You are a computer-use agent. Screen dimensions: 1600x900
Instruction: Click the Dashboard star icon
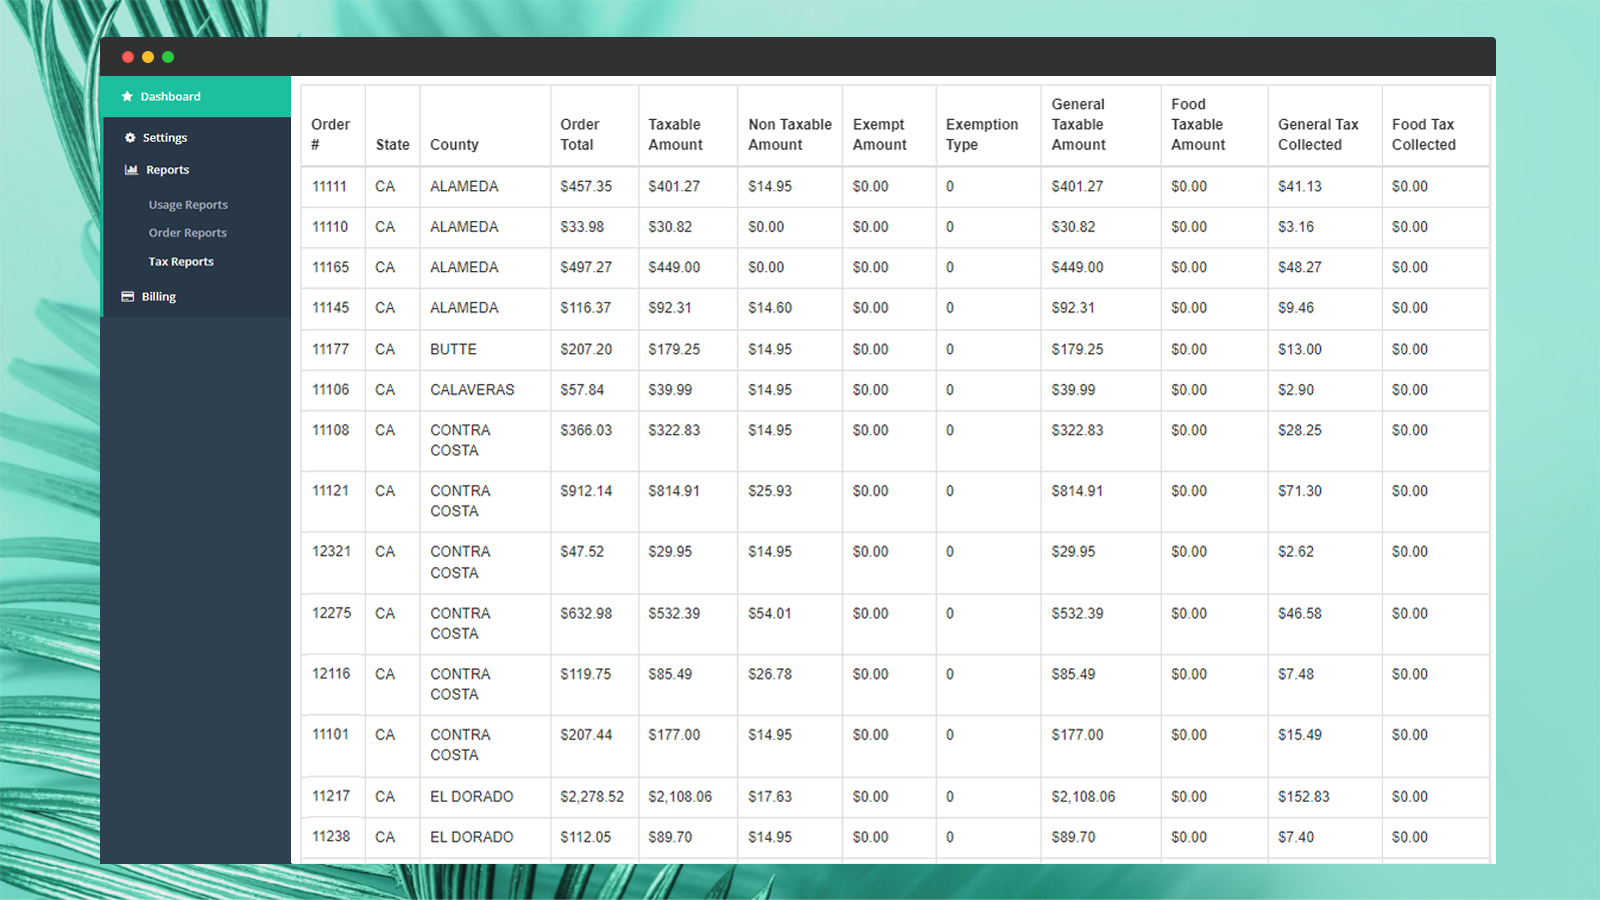[x=127, y=97]
